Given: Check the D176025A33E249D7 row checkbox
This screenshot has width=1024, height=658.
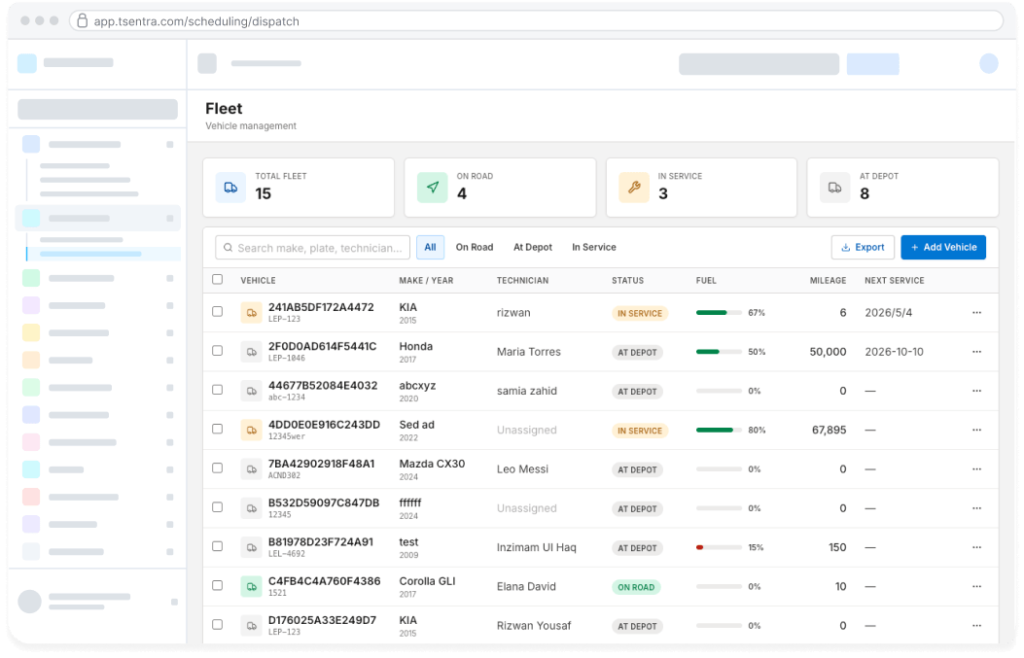Looking at the screenshot, I should pos(217,625).
